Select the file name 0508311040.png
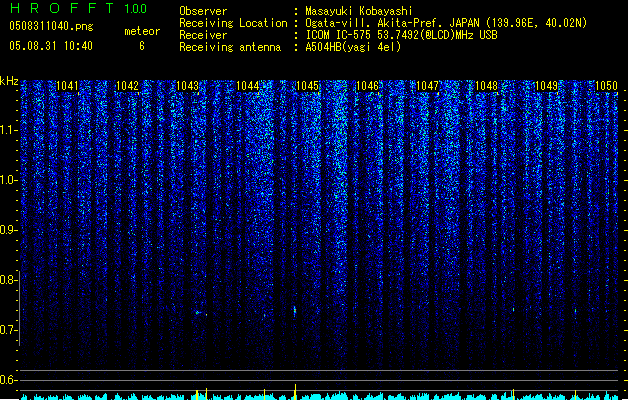Viewport: 629px width, 400px height. (51, 26)
